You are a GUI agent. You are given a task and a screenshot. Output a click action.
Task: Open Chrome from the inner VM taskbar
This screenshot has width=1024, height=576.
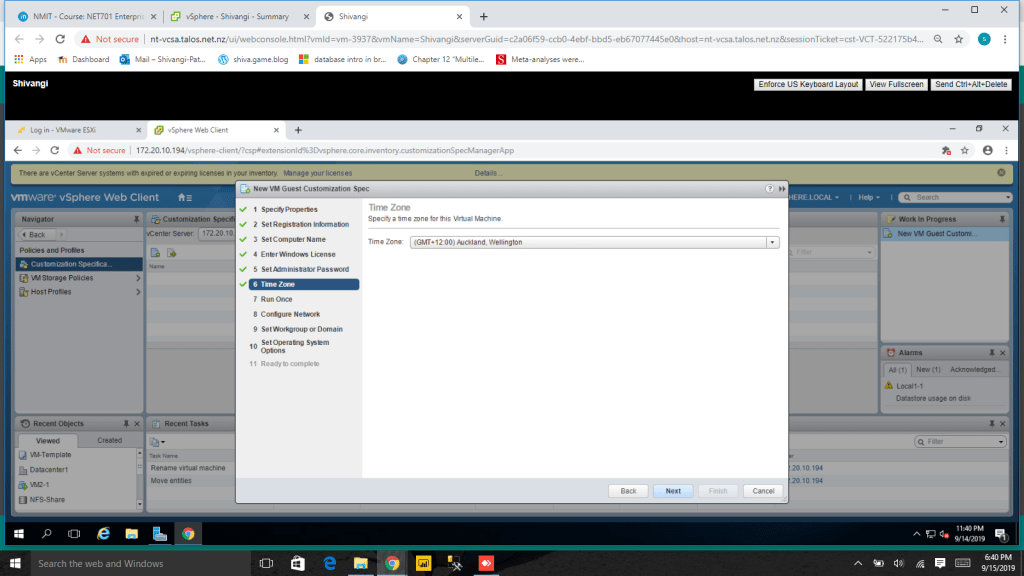[187, 534]
